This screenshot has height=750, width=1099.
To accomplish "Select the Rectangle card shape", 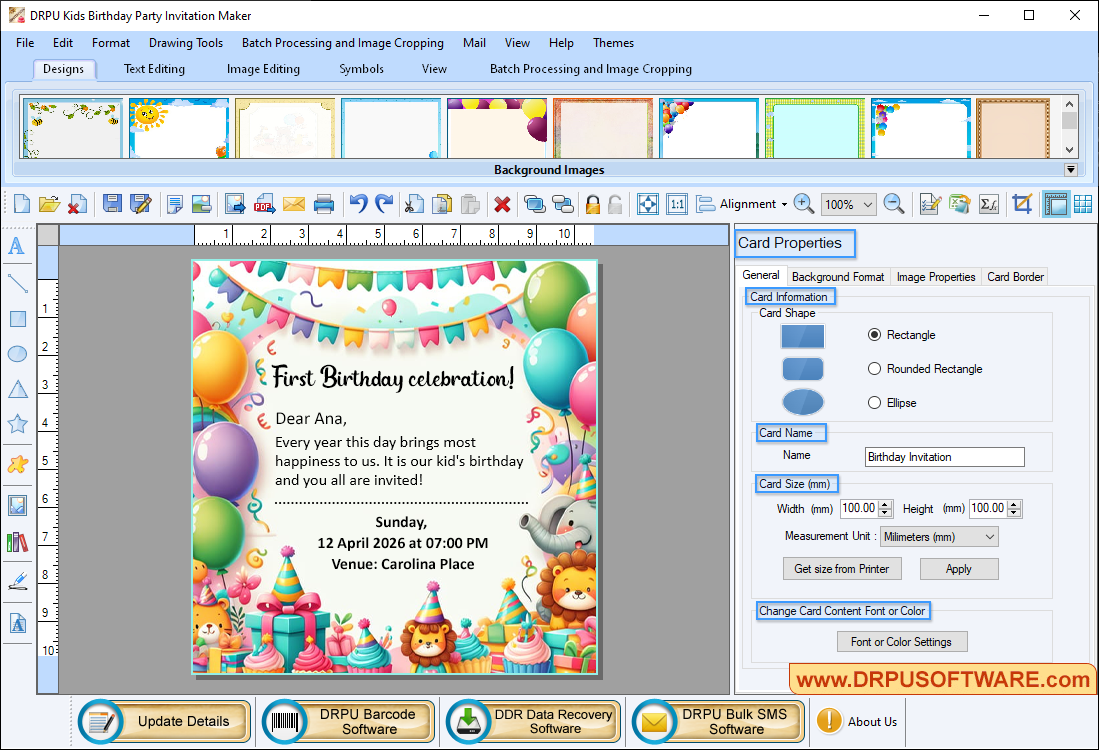I will pyautogui.click(x=875, y=335).
